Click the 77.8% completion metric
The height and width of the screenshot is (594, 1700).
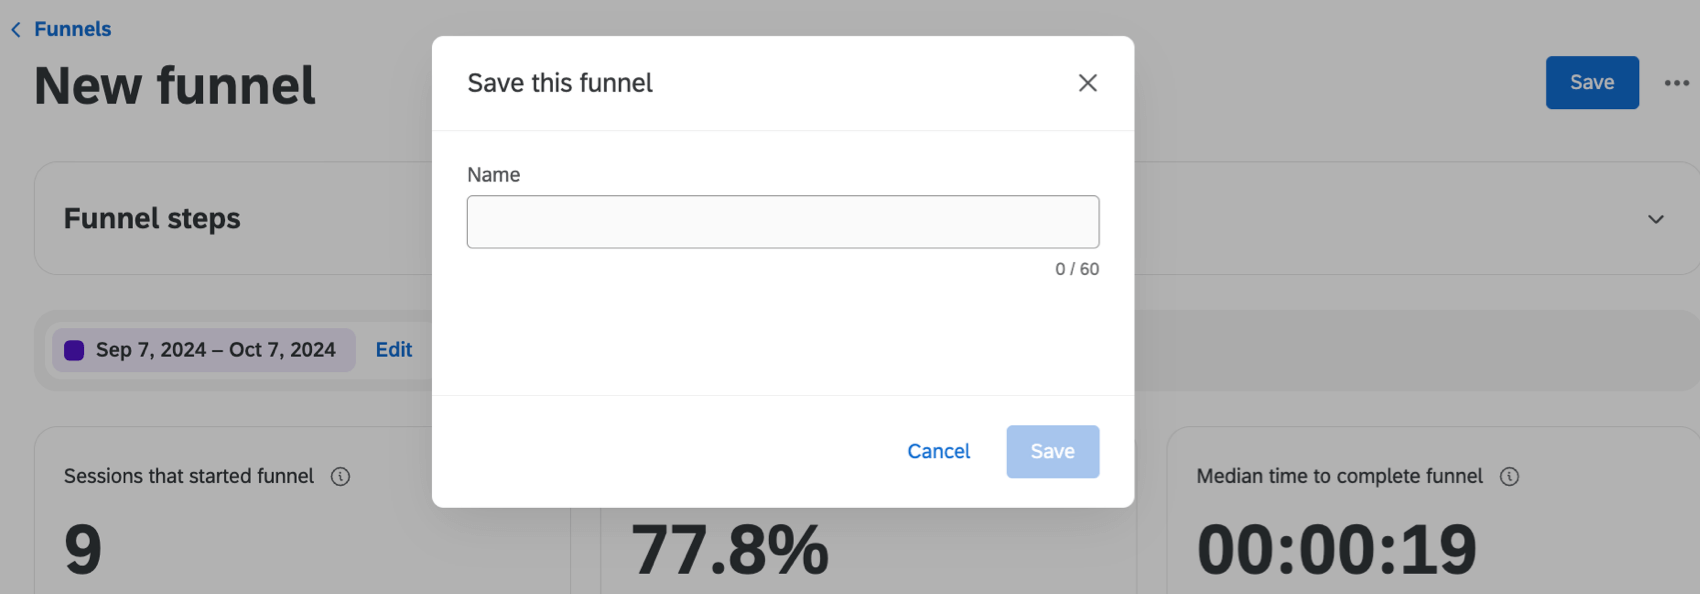click(x=729, y=546)
